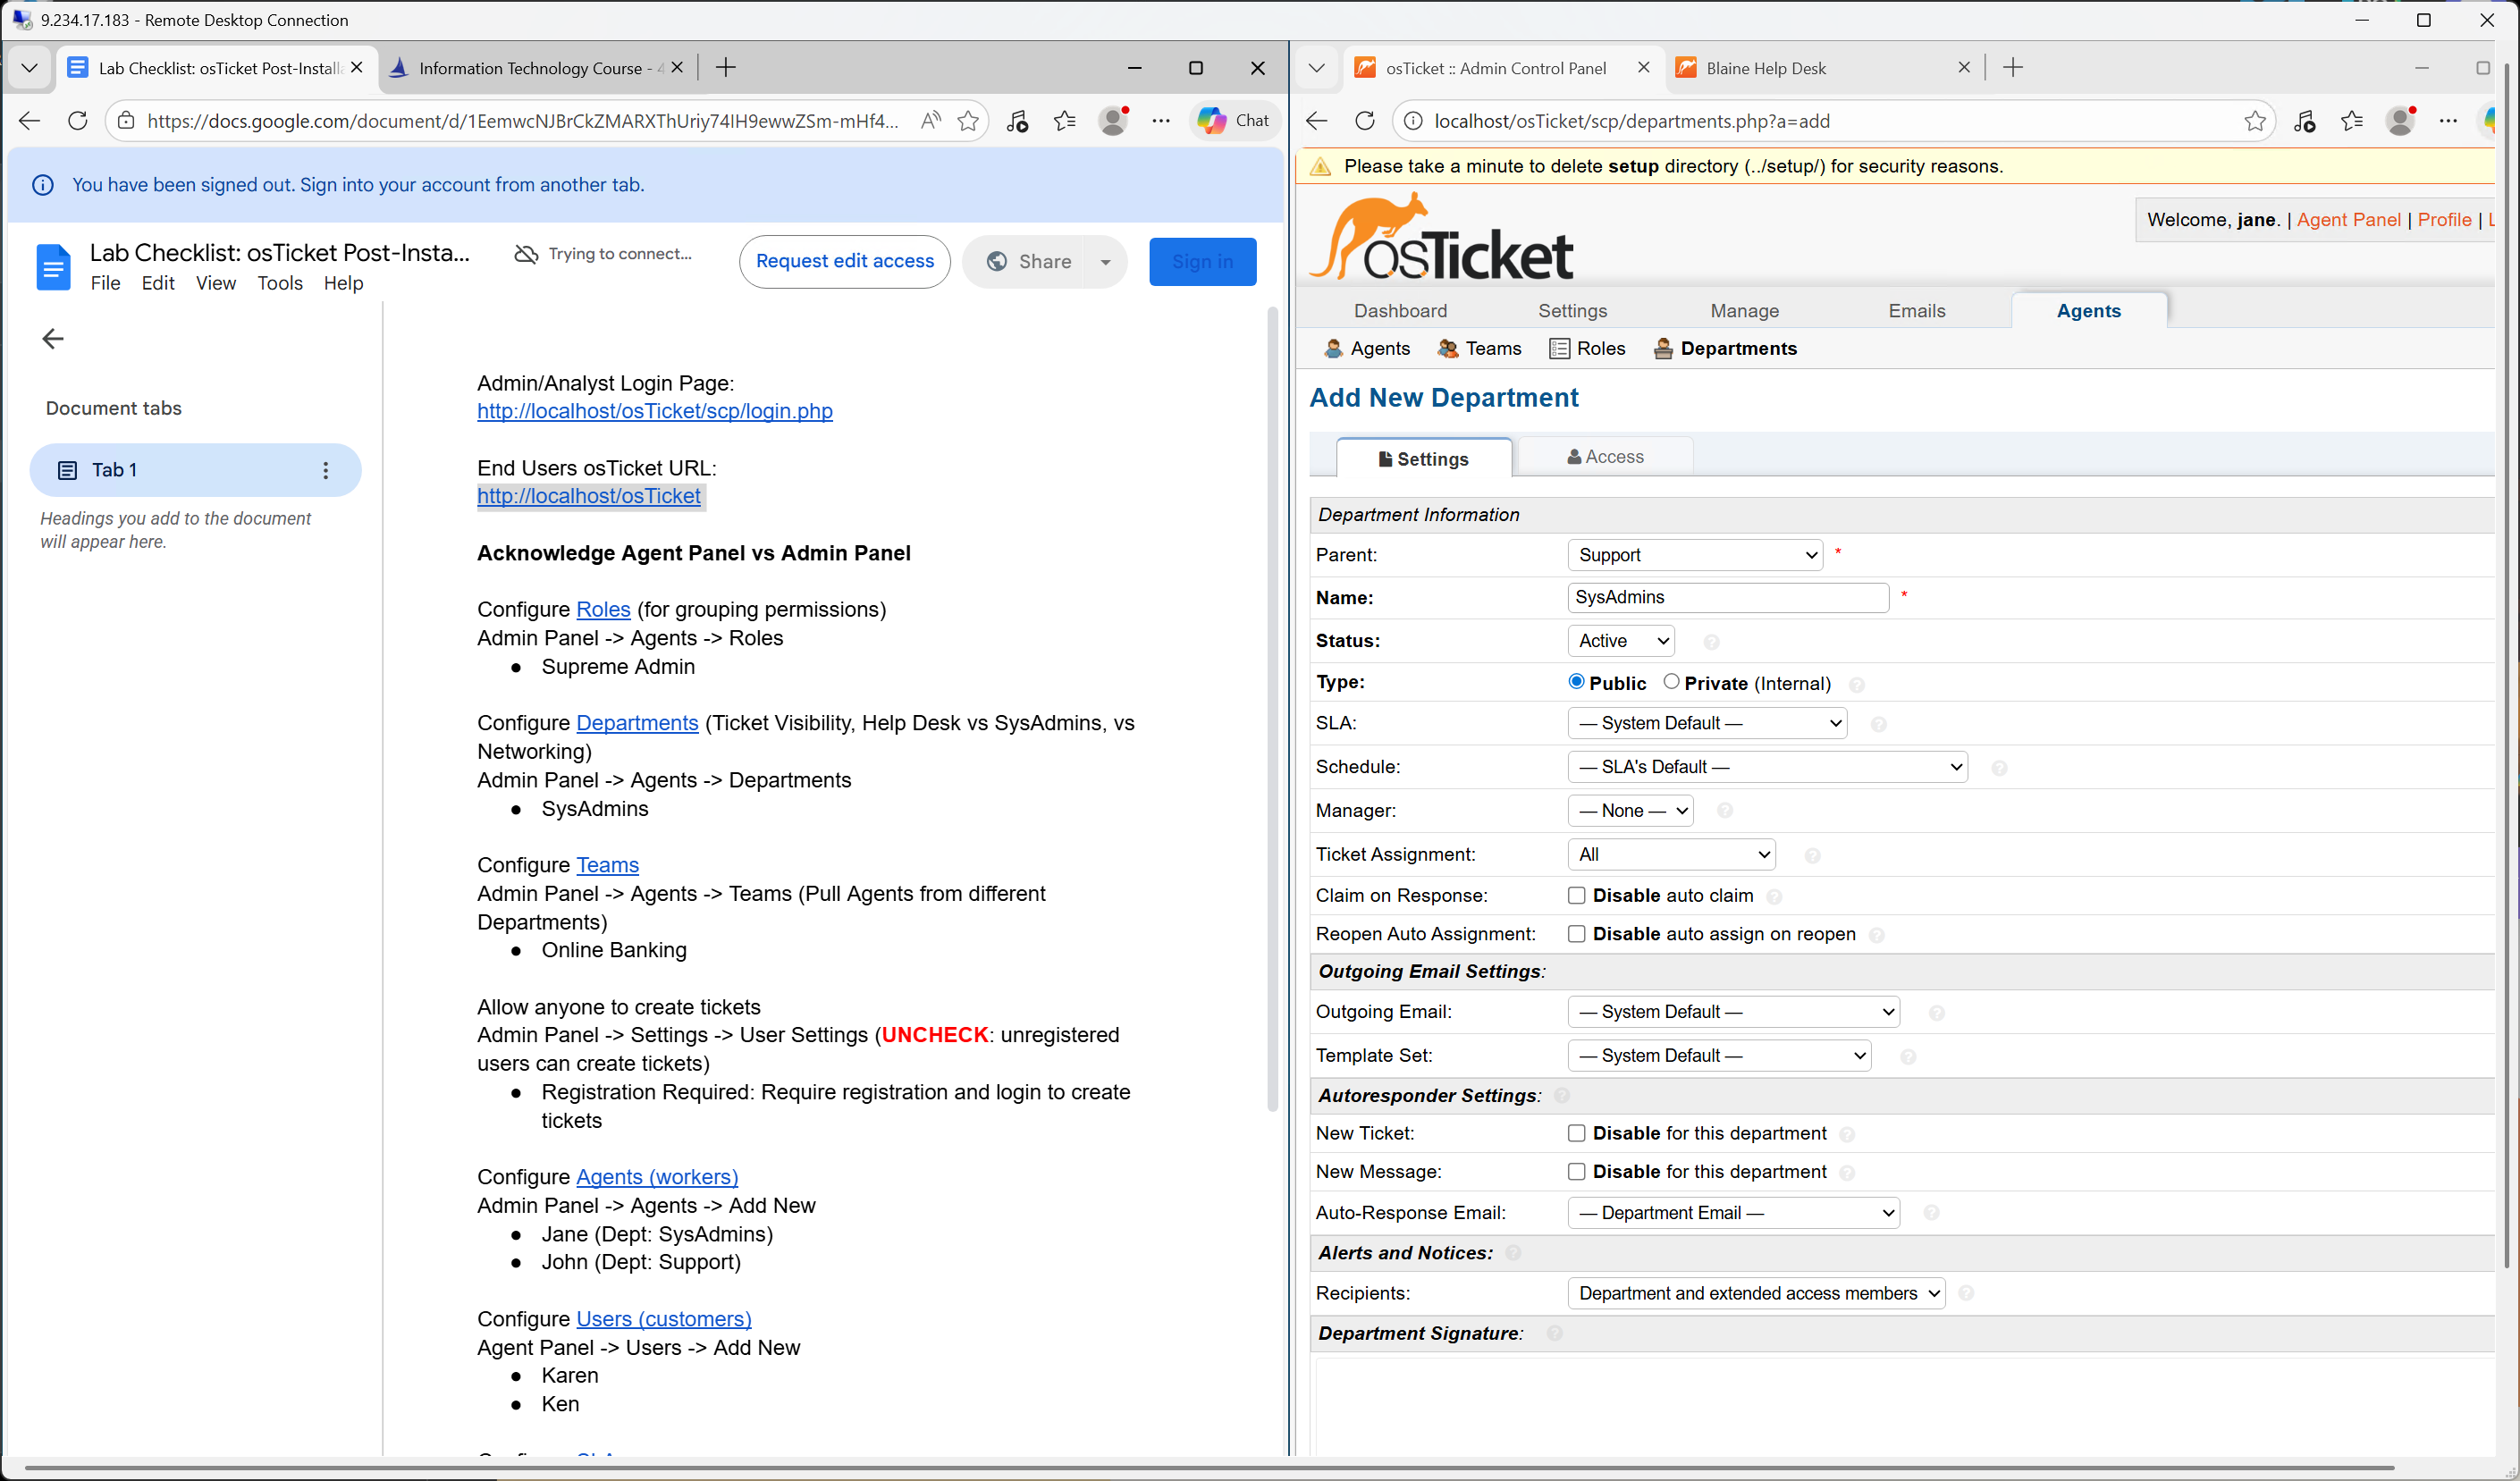The width and height of the screenshot is (2520, 1481).
Task: Click the department Name input field
Action: 1727,598
